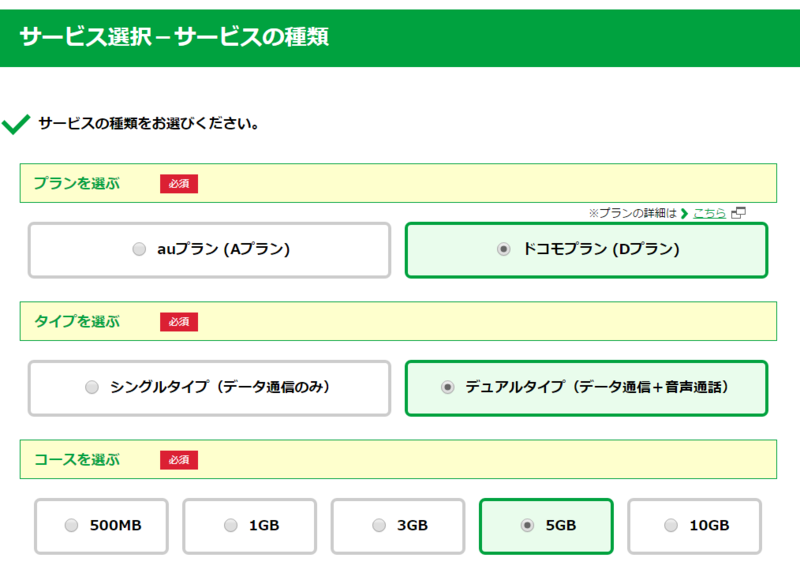Click the コースを選ぶ section heading

tap(77, 459)
